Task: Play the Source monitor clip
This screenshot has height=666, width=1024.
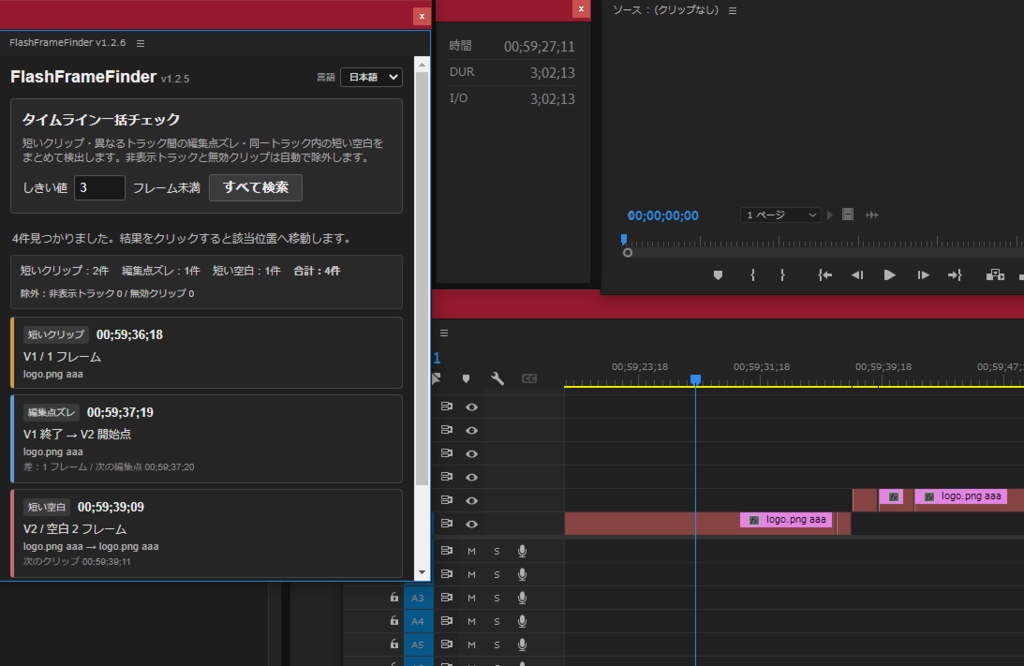Action: coord(889,276)
